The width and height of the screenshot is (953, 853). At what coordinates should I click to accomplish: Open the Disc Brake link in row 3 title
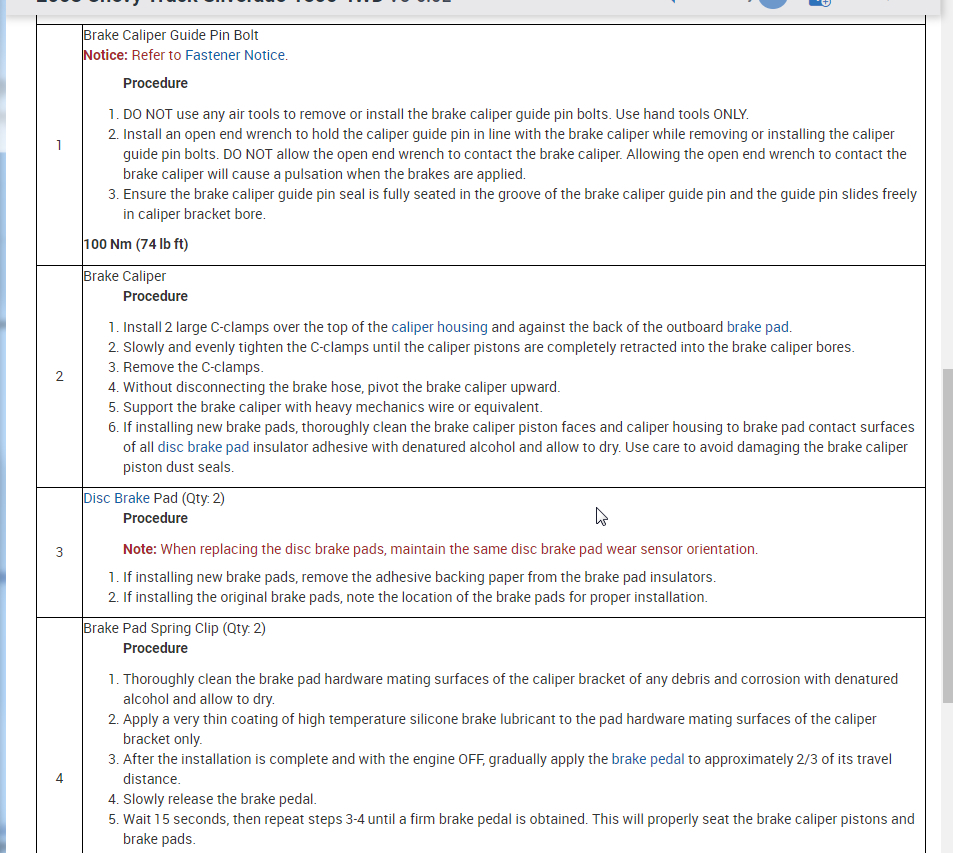(x=117, y=498)
